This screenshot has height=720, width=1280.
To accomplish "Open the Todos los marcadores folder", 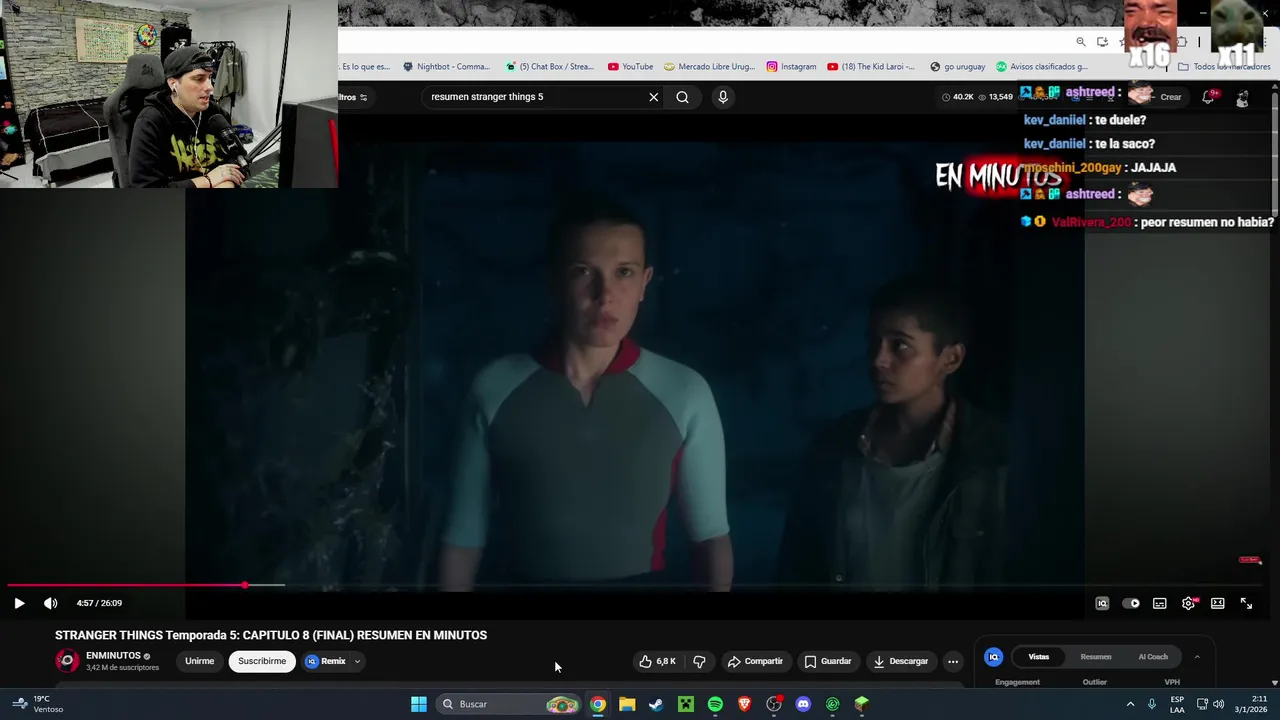I will click(1224, 67).
